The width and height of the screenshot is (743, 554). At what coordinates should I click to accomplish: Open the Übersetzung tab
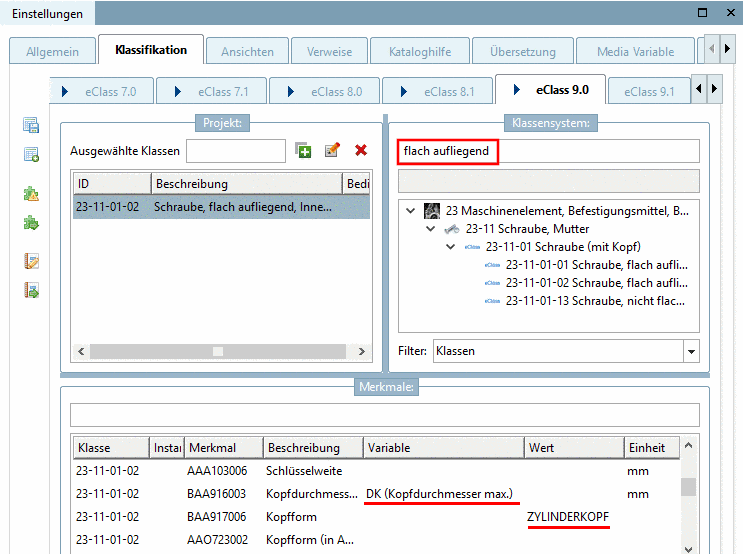point(523,52)
